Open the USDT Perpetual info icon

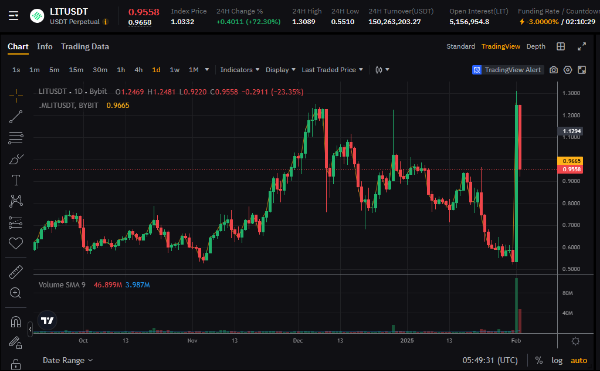point(106,22)
